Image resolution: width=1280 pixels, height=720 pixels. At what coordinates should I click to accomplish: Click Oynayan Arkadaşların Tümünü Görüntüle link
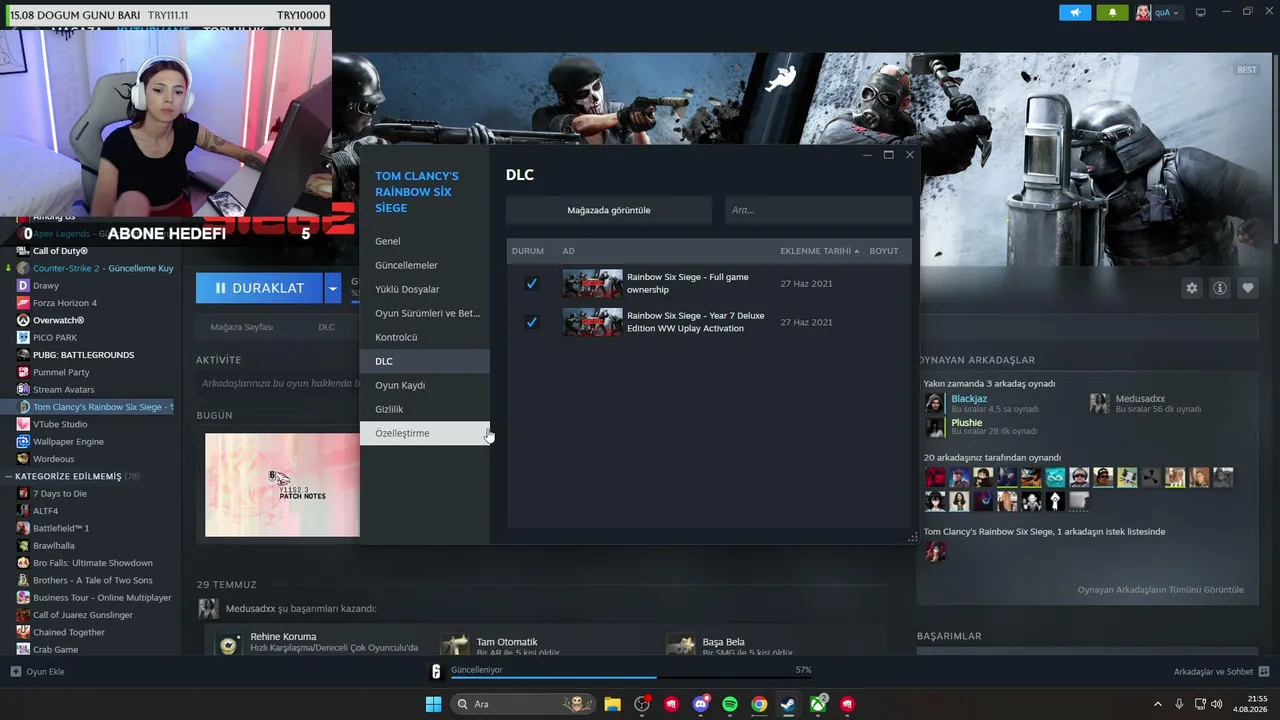[1161, 590]
